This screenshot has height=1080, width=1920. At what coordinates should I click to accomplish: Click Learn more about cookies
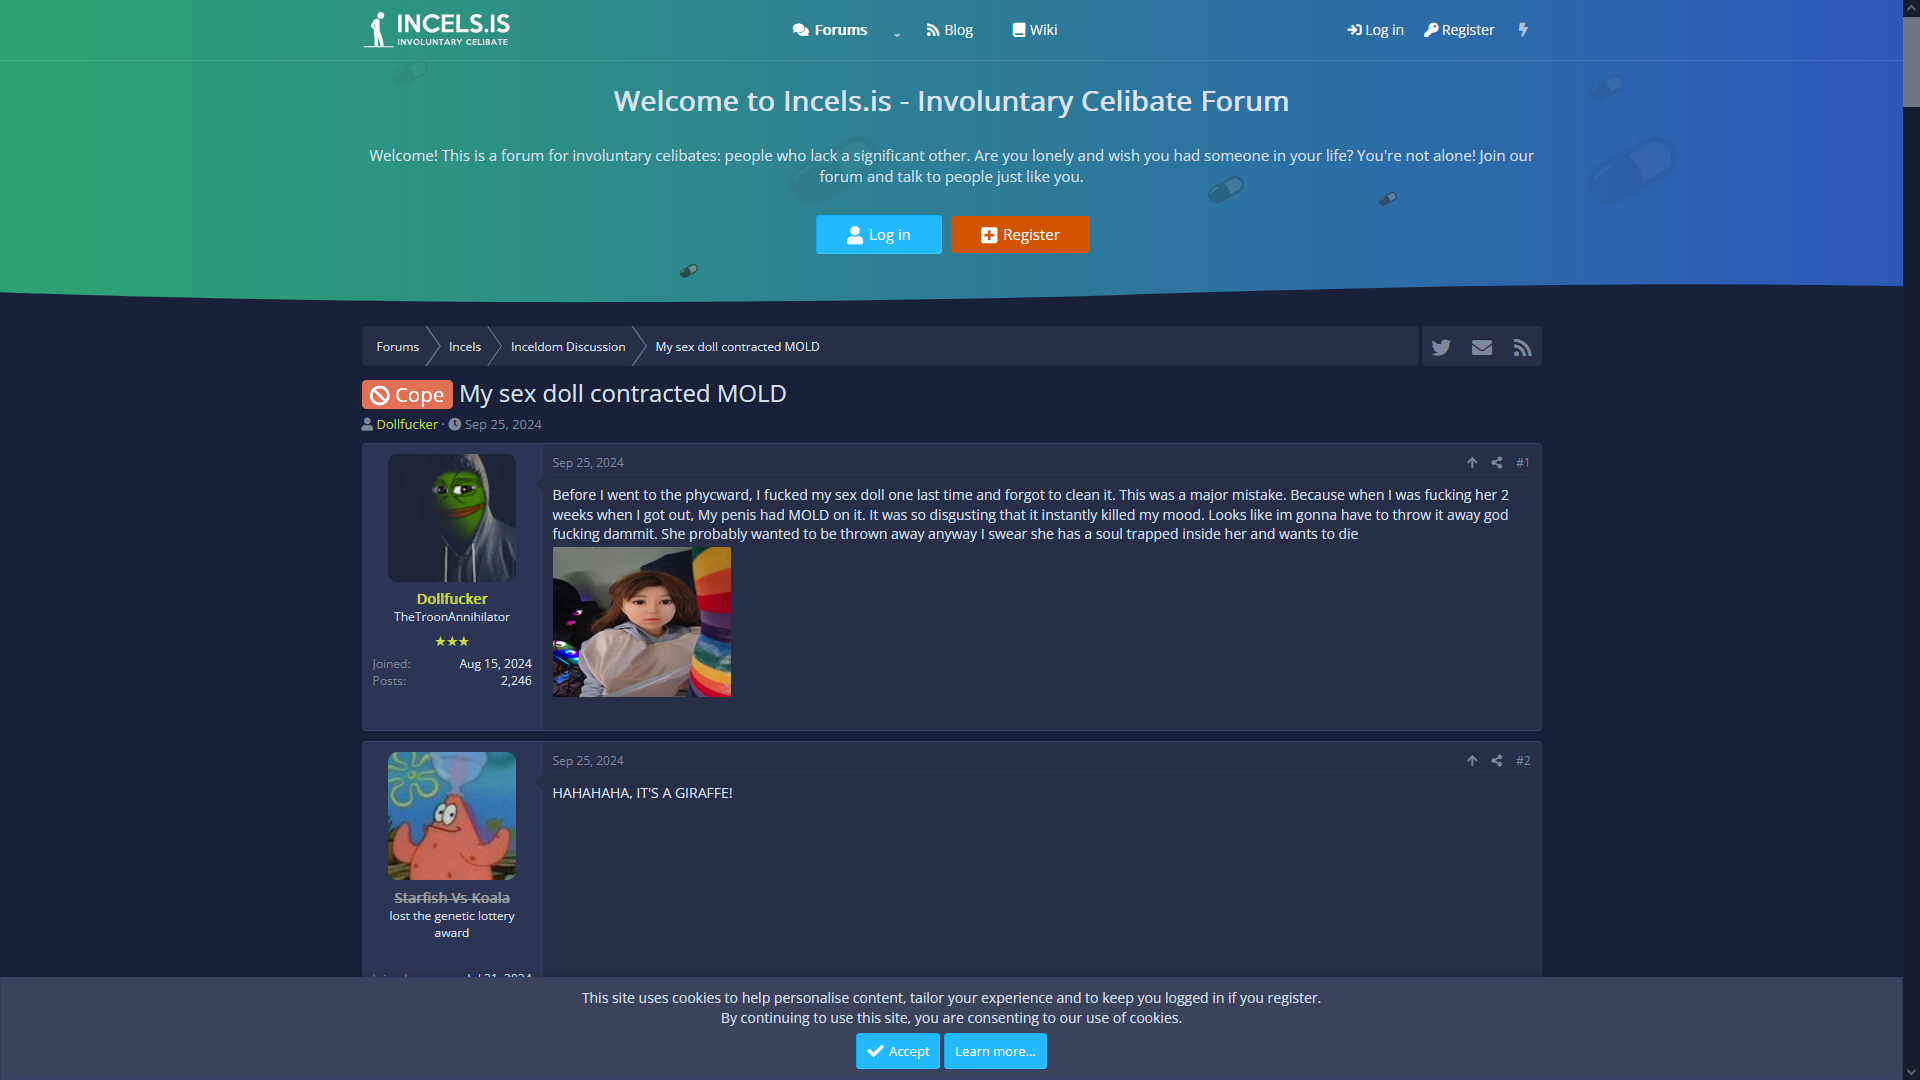[x=995, y=1051]
